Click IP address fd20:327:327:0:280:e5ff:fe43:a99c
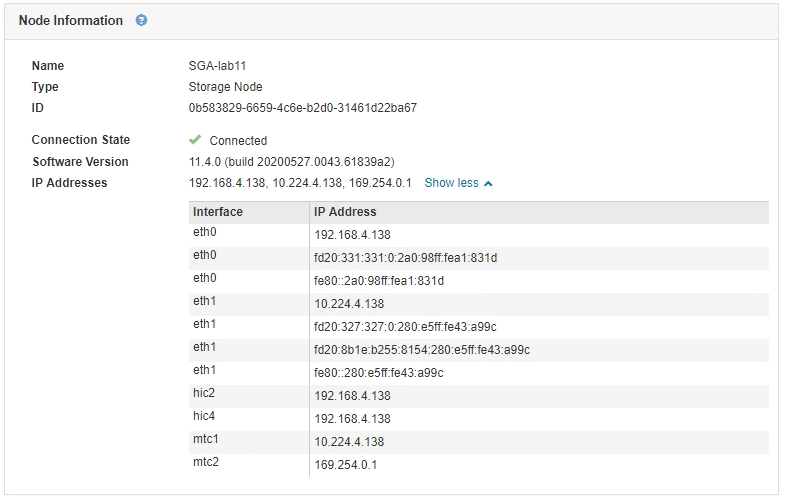 pos(405,327)
